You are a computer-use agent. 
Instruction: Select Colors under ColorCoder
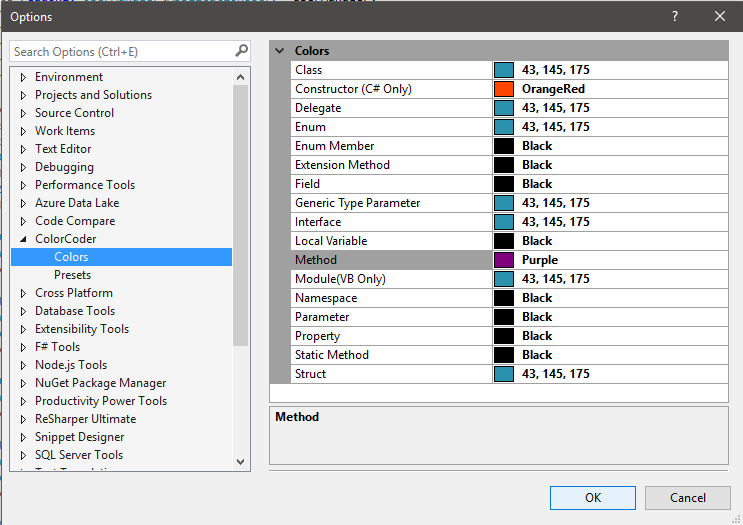[71, 257]
